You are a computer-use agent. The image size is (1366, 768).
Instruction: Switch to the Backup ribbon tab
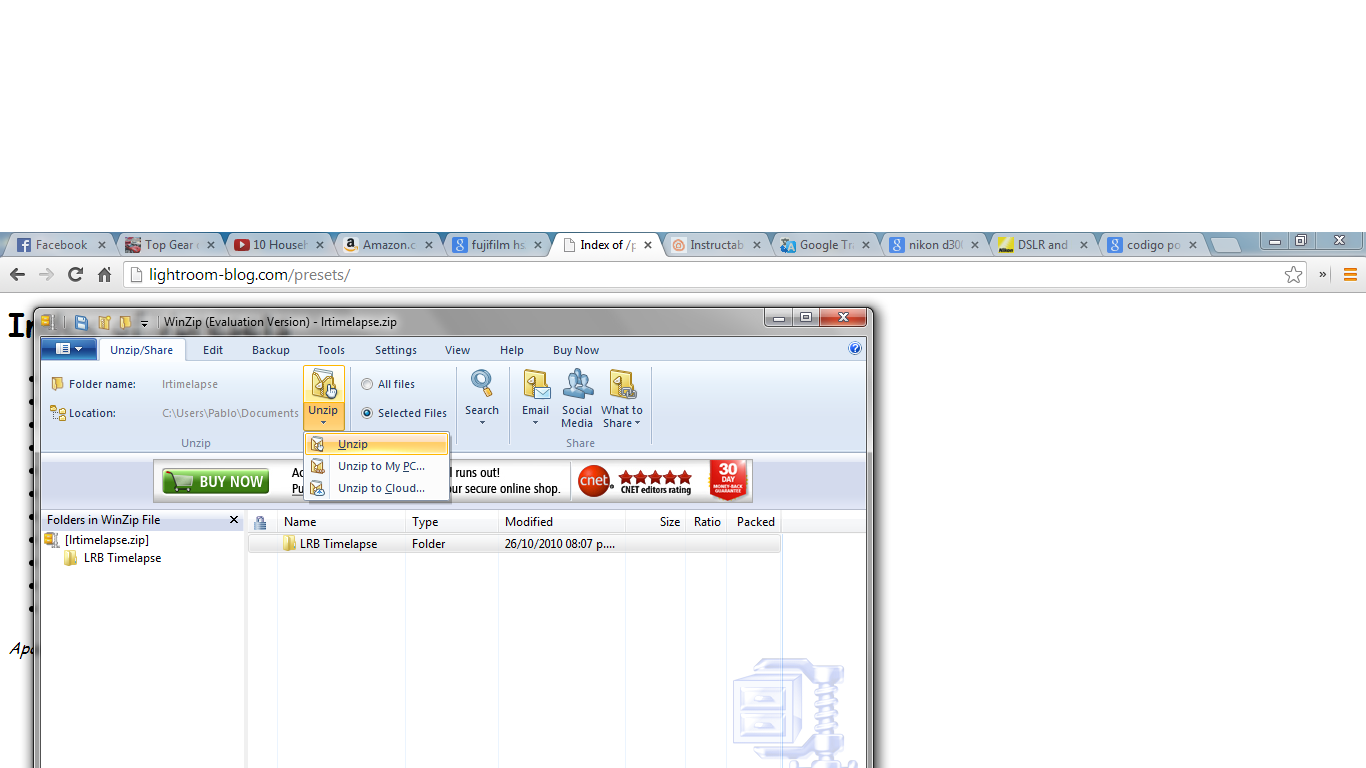[x=271, y=350]
